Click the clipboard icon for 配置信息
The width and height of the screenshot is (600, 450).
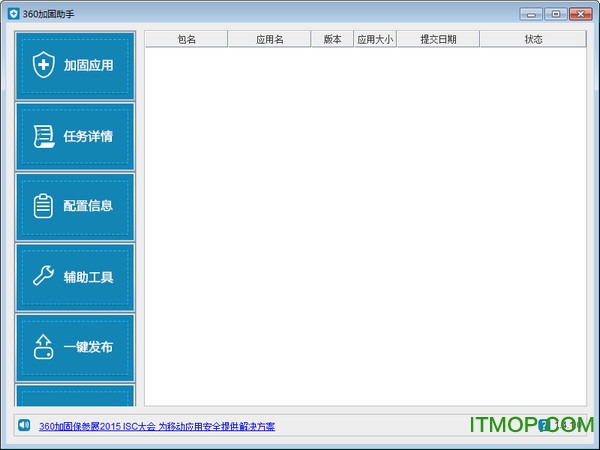pyautogui.click(x=42, y=206)
